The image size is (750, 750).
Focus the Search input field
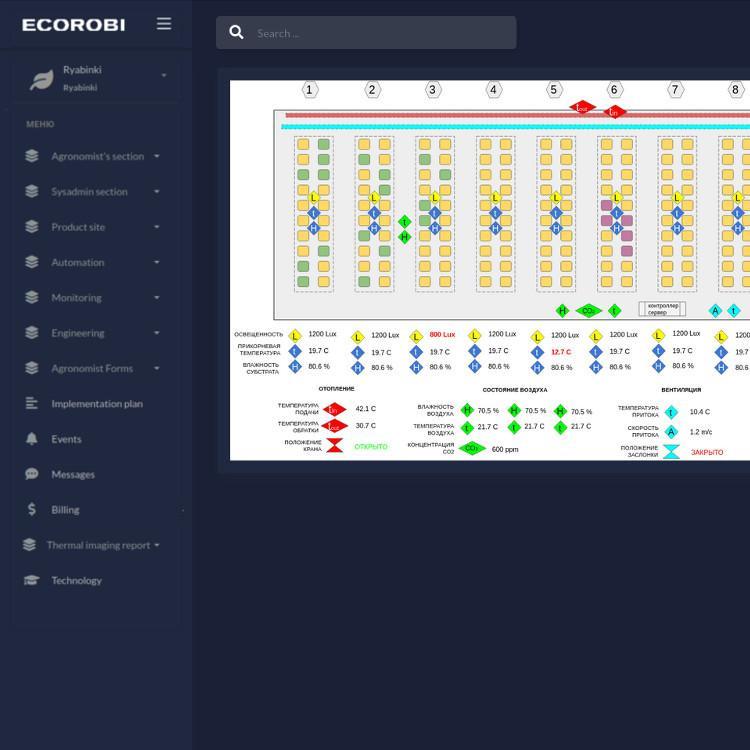tap(380, 33)
